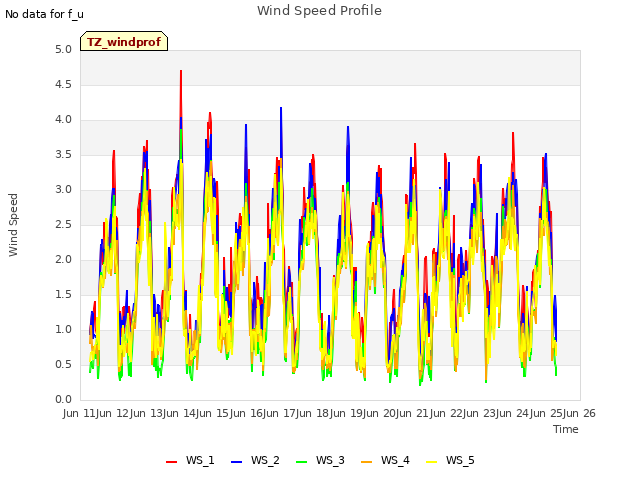Click the Jun 17 x-axis tick label
The height and width of the screenshot is (480, 640).
(x=280, y=413)
